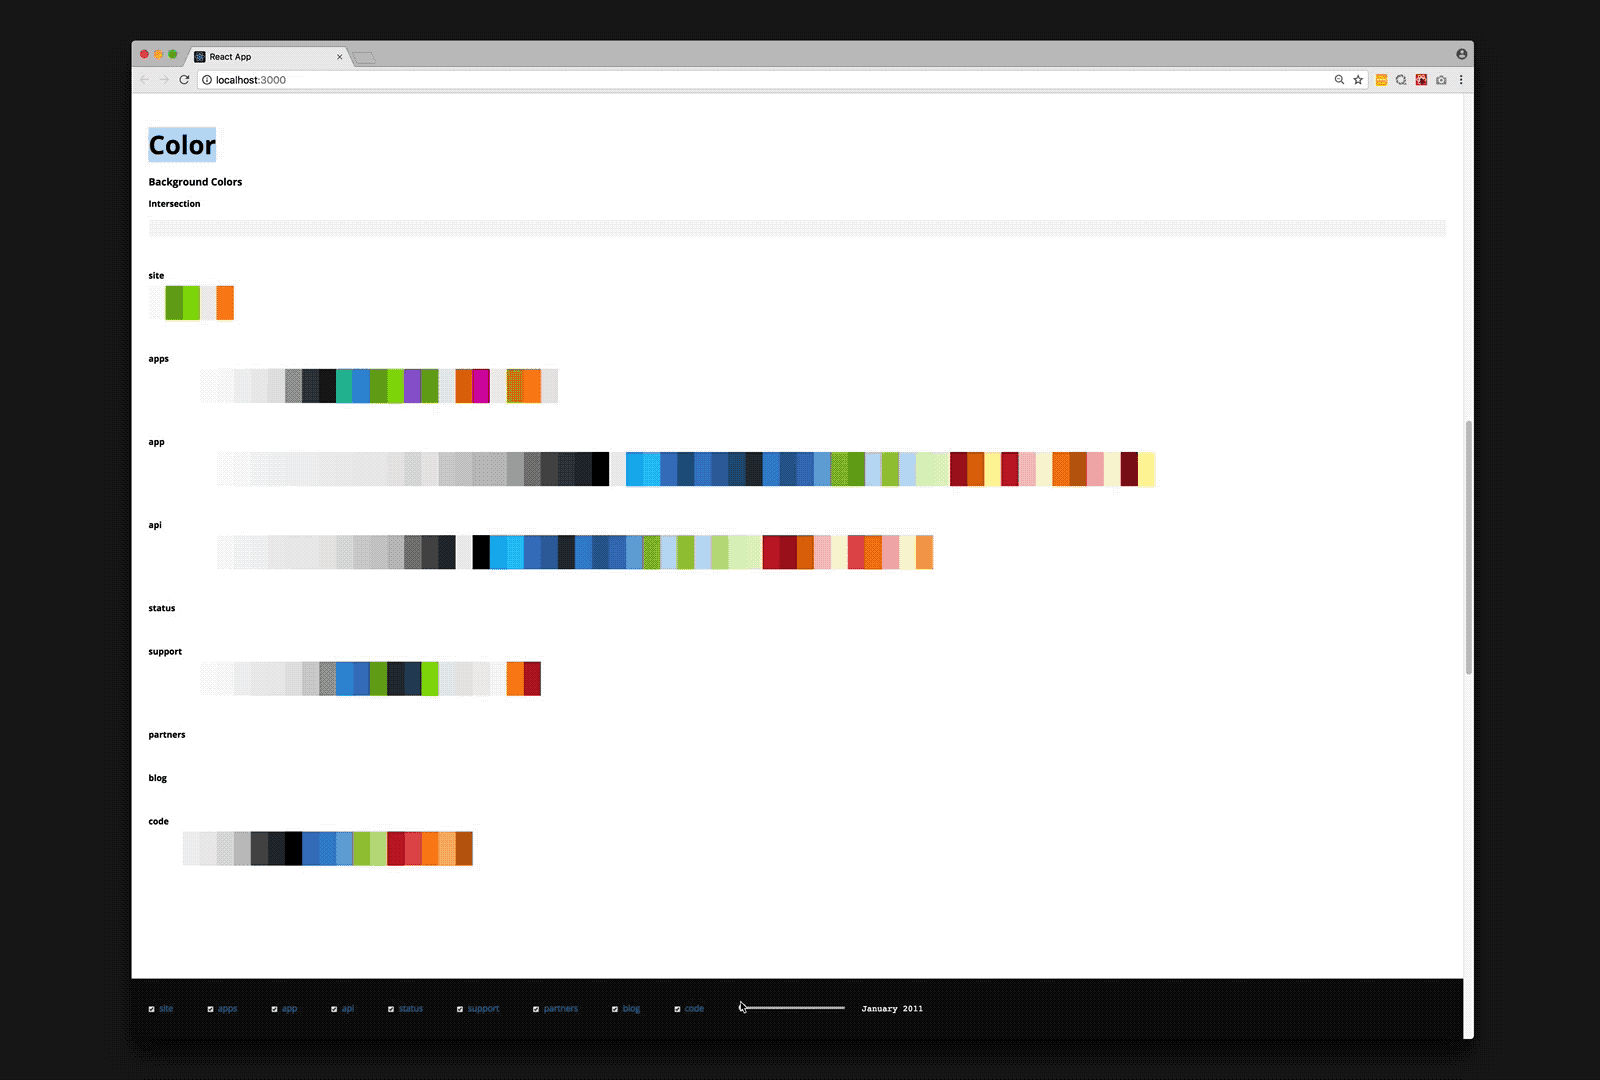Click the browser profile avatar icon
This screenshot has height=1080, width=1600.
coord(1461,54)
